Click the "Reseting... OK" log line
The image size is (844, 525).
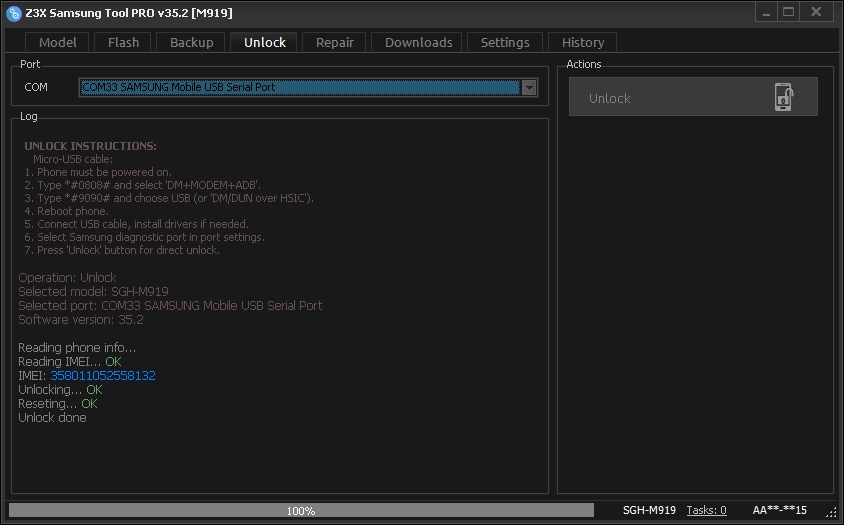[x=58, y=404]
